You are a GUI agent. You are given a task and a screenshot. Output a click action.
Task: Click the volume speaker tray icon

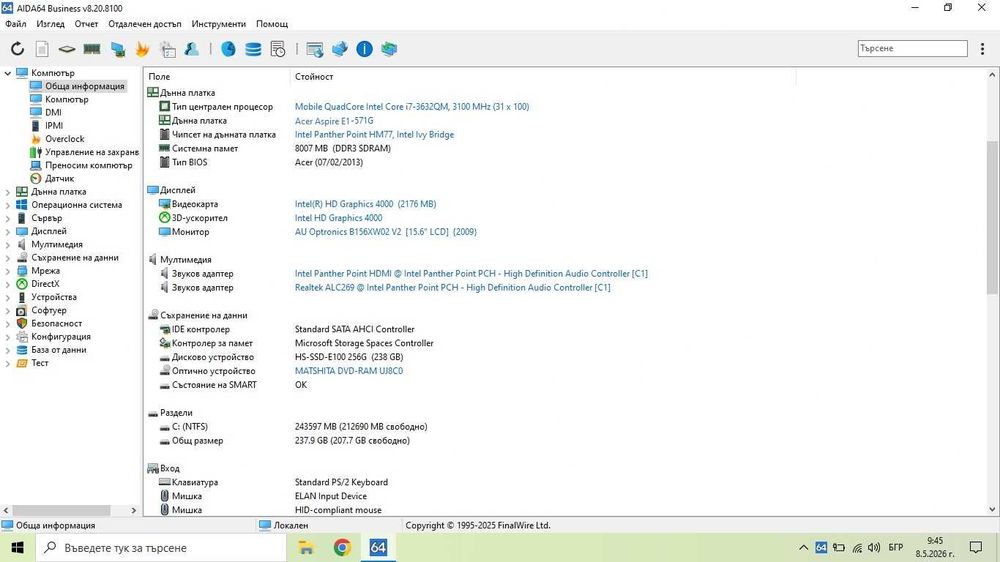(x=874, y=547)
